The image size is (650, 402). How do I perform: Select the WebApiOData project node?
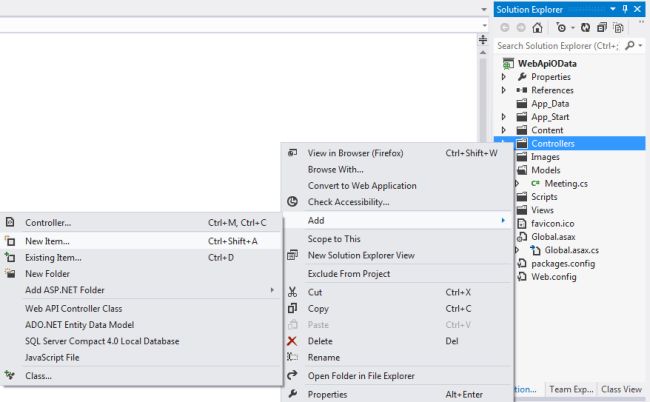(x=547, y=63)
